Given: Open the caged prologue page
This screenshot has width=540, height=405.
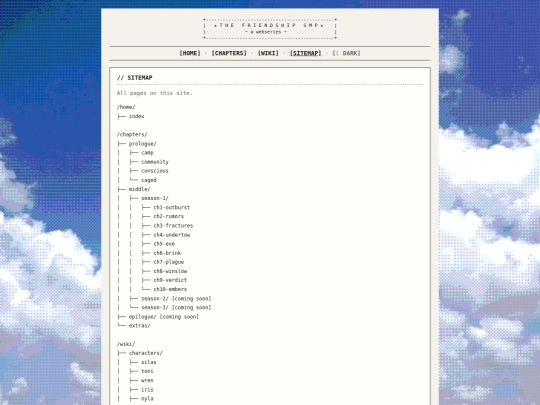Looking at the screenshot, I should coord(149,180).
